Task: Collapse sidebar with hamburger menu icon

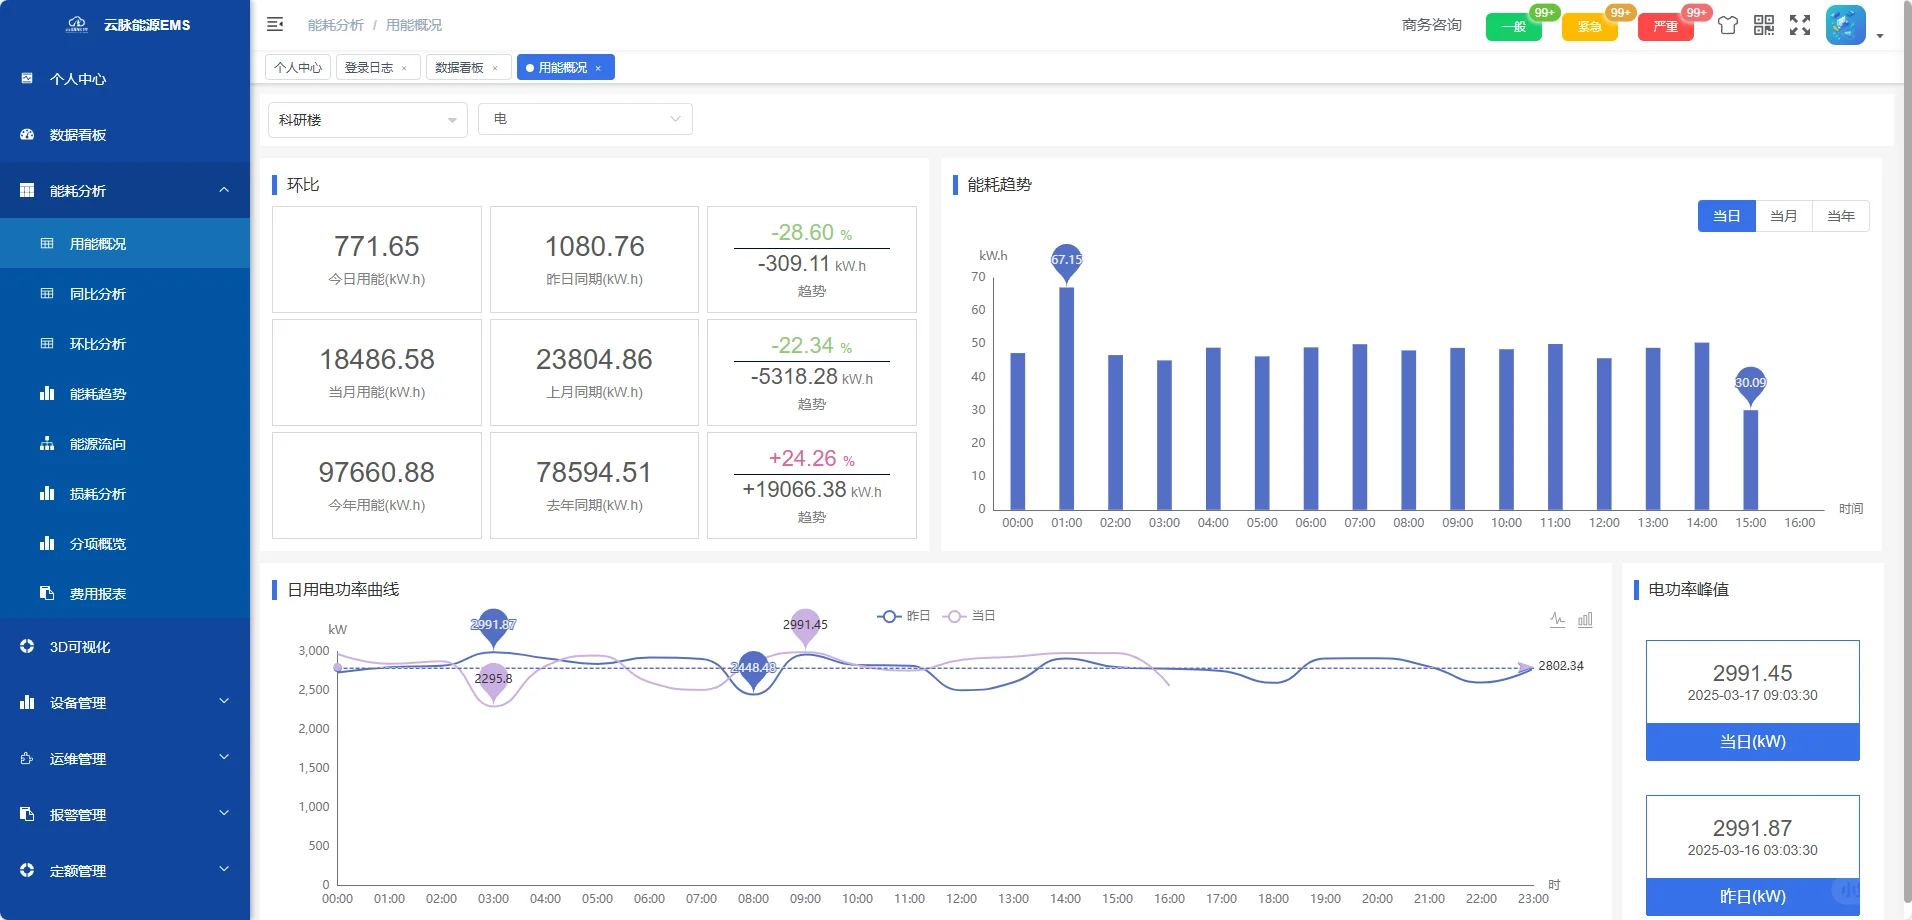Action: pos(275,24)
